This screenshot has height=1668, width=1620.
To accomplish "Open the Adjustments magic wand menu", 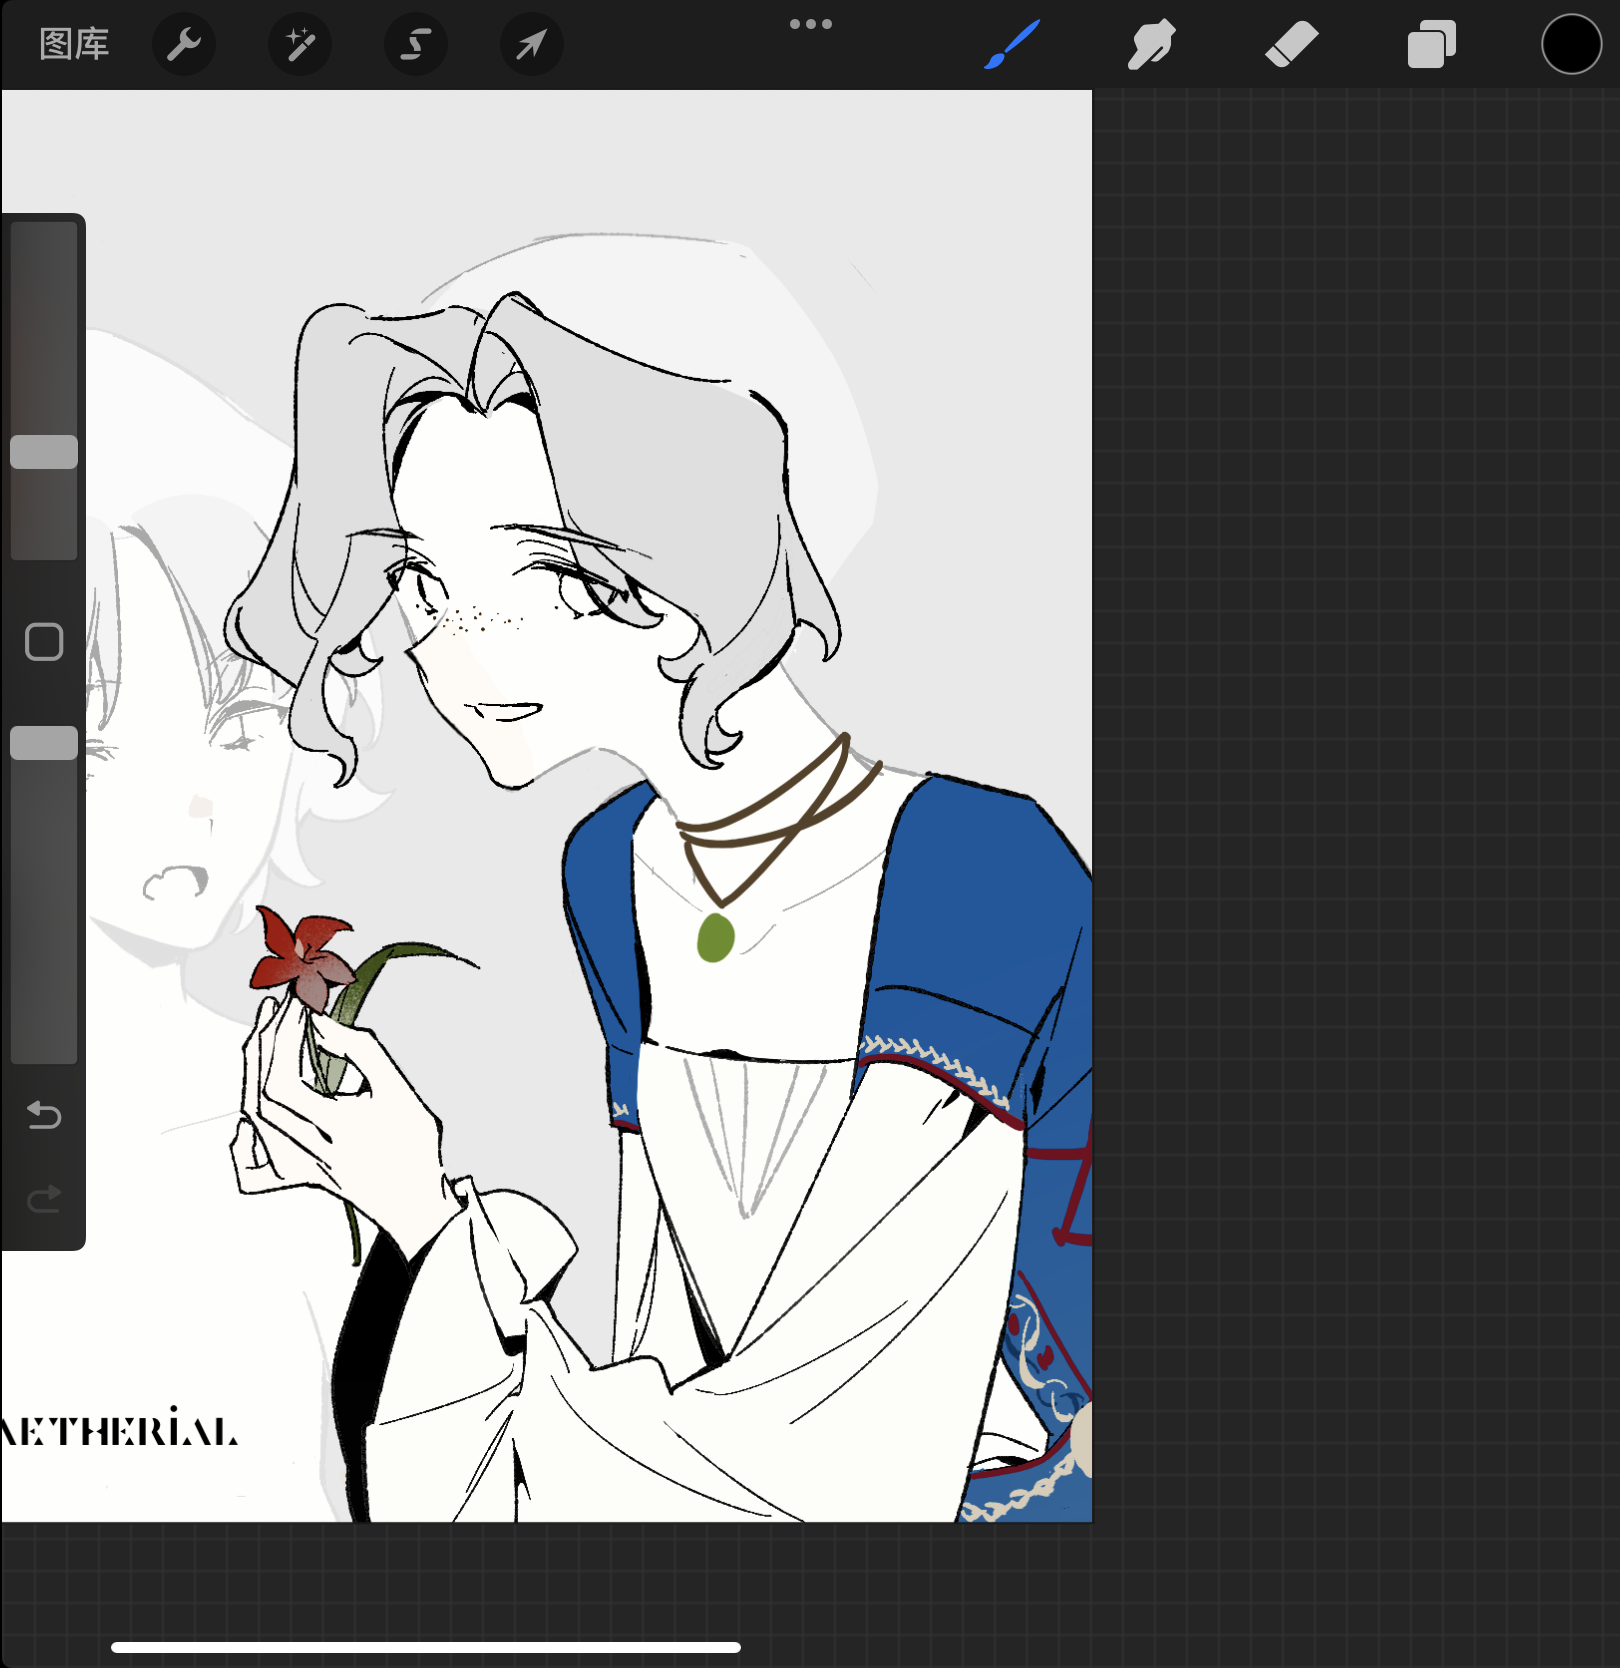I will 300,44.
